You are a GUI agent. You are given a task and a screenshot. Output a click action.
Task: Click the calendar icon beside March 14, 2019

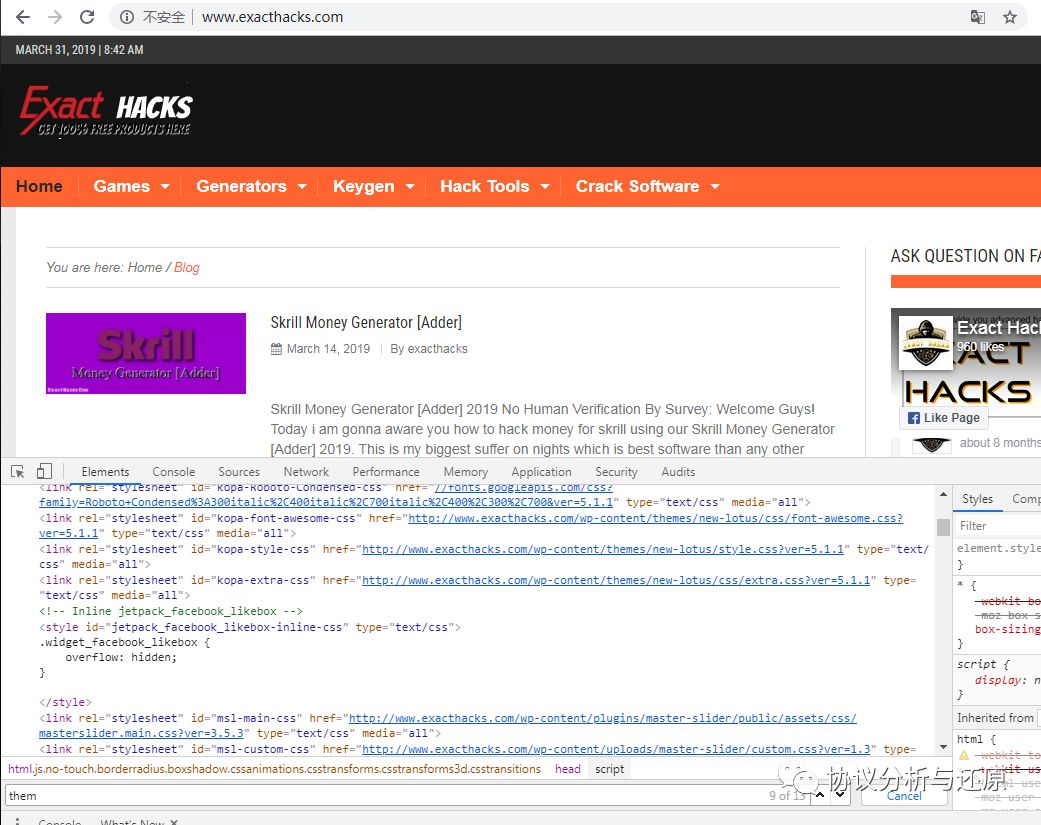click(x=276, y=349)
